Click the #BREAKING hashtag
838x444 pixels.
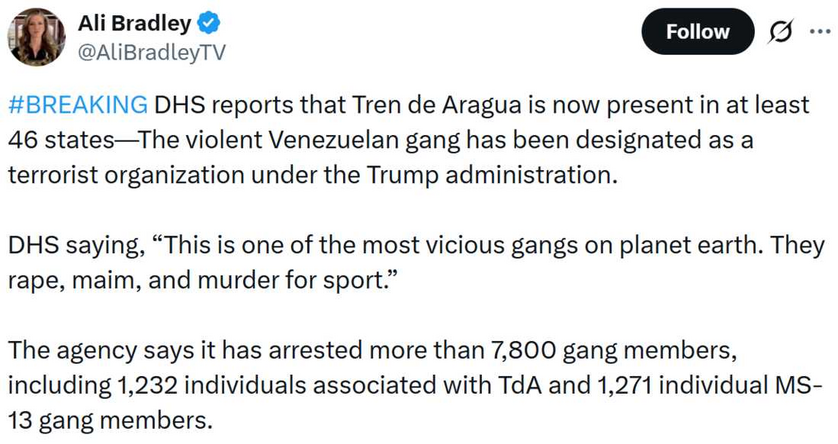point(77,105)
